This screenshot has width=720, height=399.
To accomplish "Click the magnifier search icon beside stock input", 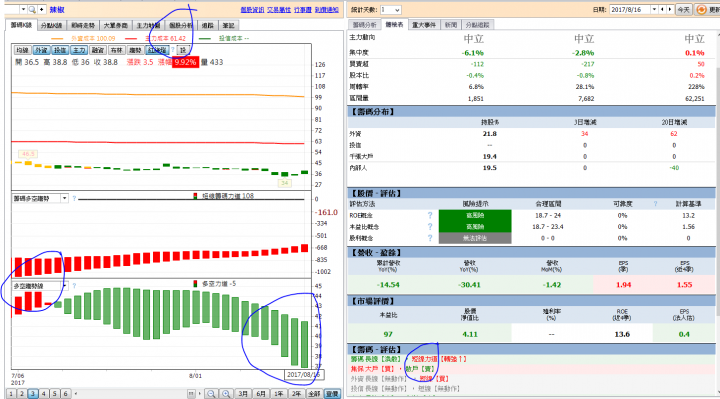I will (x=32, y=10).
